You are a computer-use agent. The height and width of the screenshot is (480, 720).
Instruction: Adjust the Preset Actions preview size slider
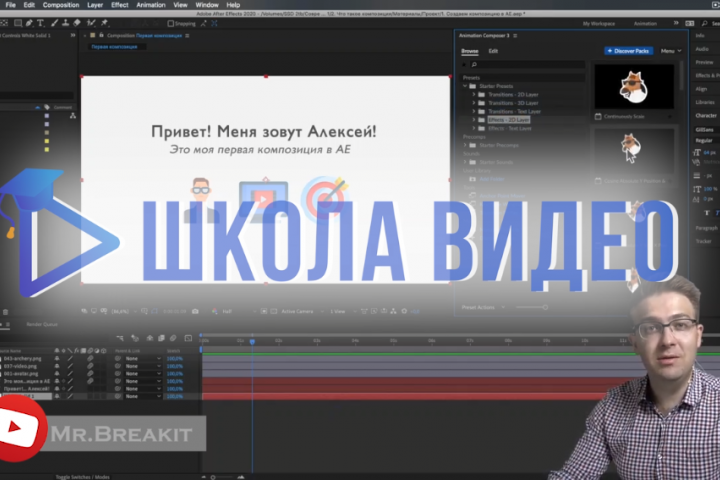coord(545,307)
